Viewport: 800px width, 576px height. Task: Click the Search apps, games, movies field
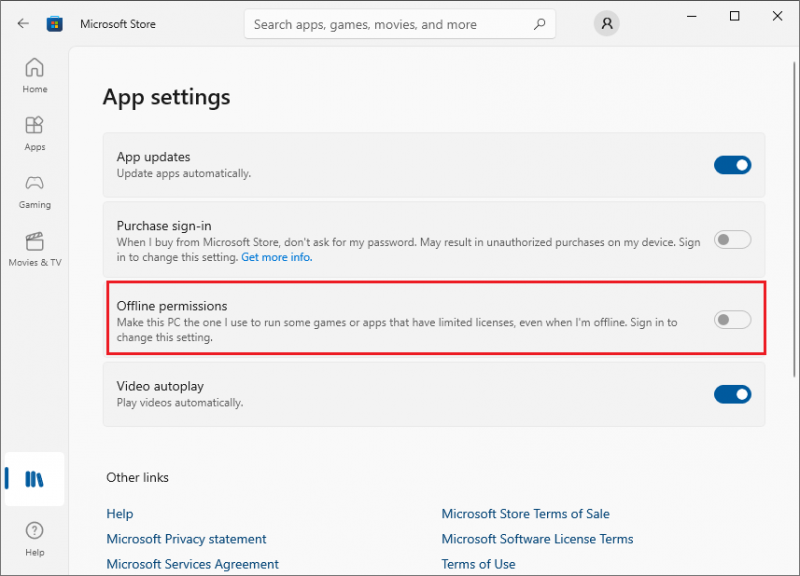click(x=399, y=24)
